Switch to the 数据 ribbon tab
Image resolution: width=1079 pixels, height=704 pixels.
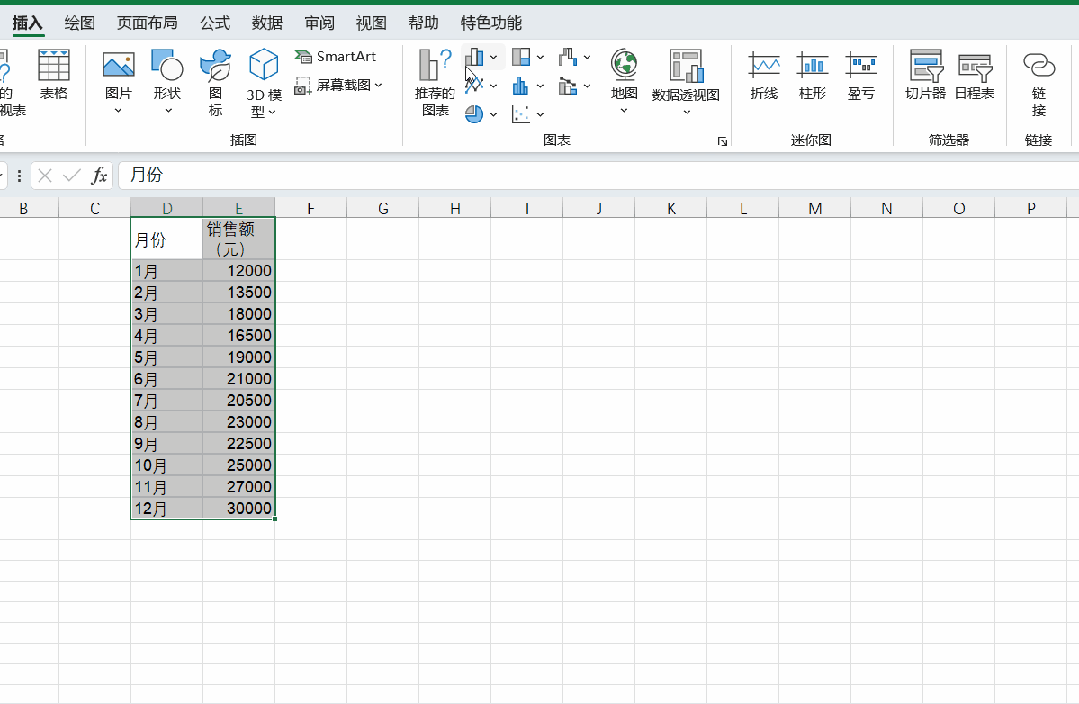point(267,23)
